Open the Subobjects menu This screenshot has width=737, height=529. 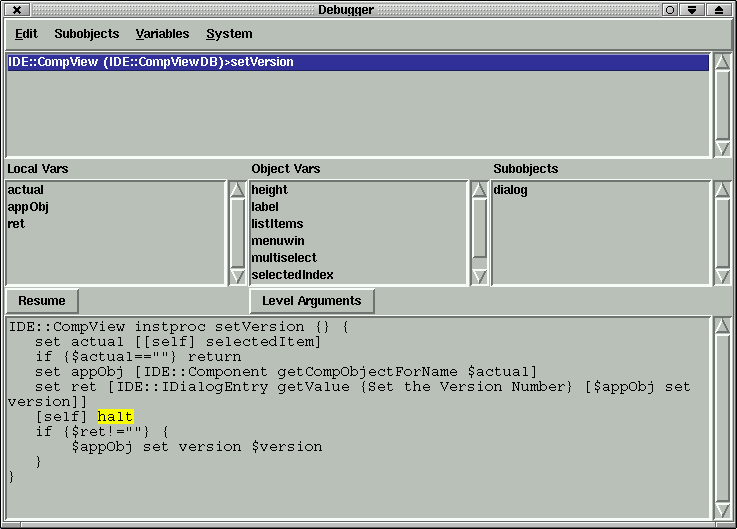coord(86,34)
